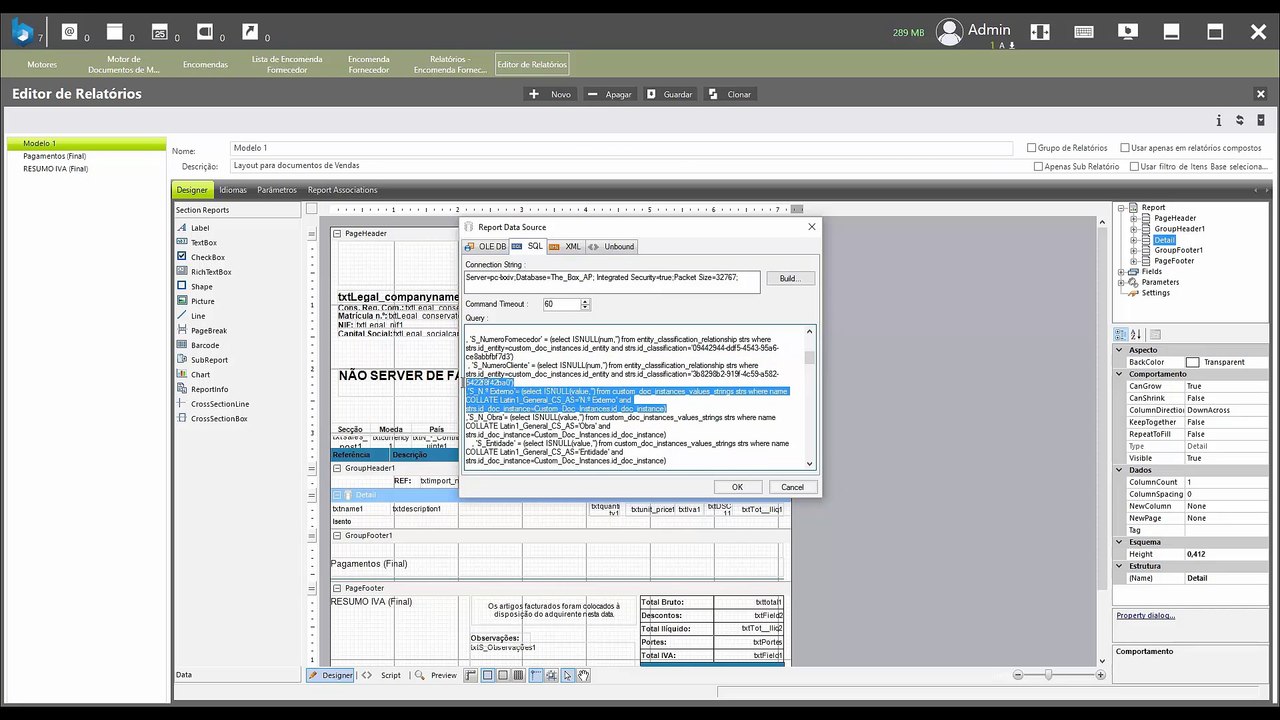The image size is (1280, 720).
Task: Click the info icon in editor header
Action: click(1218, 120)
